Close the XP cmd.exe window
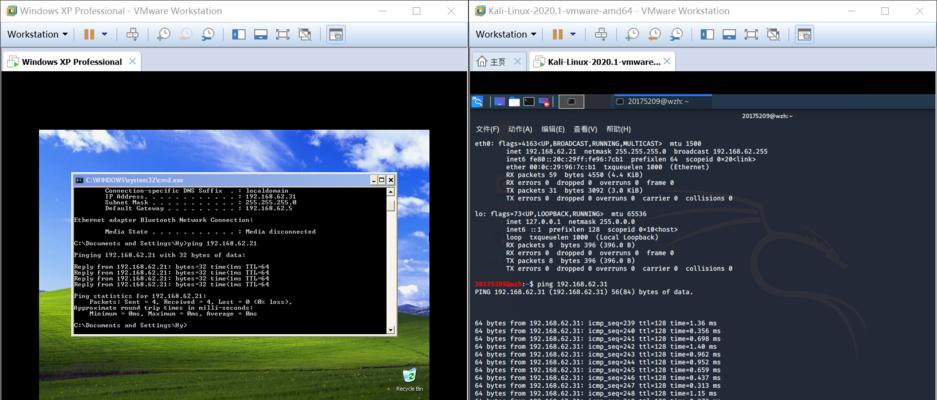Screen dimensions: 937x400 pos(391,179)
